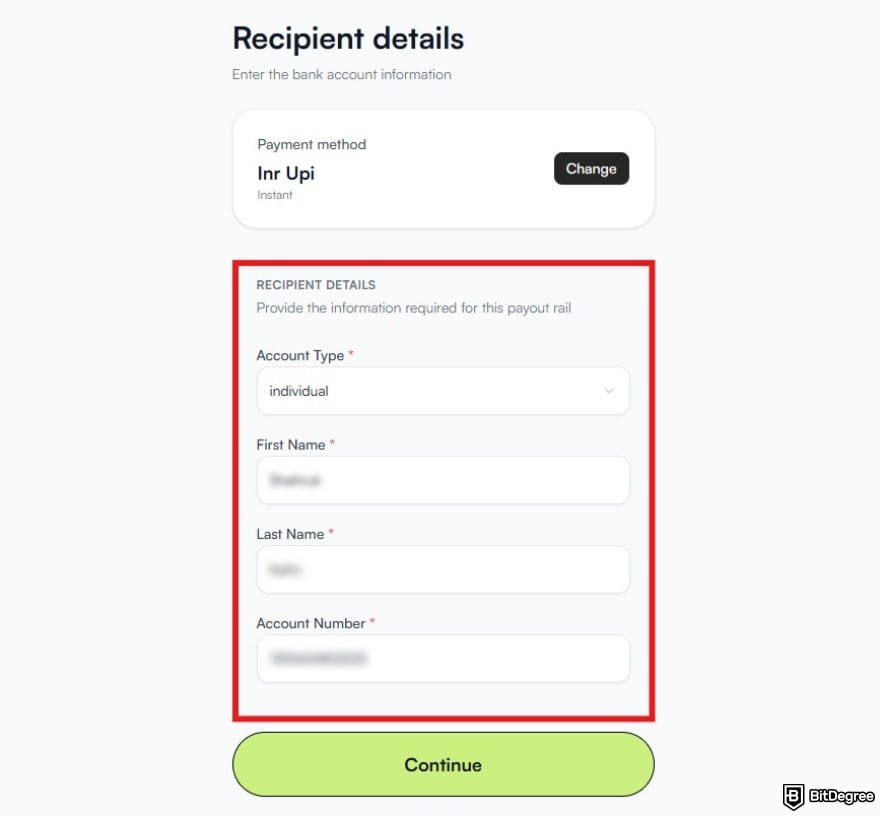Select the square "B" badge in the BitDegree watermark
This screenshot has width=880, height=816.
[x=793, y=797]
